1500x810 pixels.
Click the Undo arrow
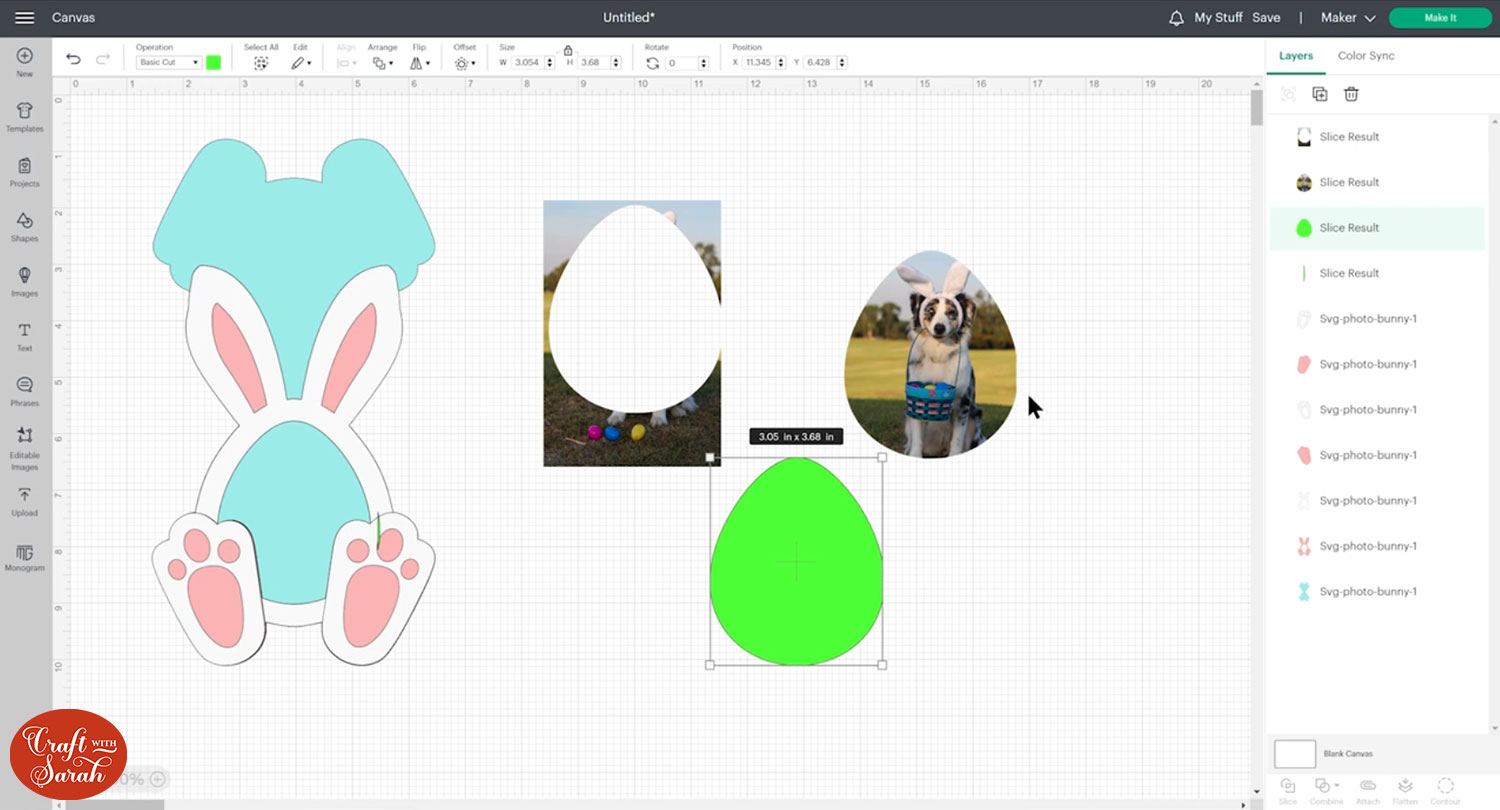click(x=73, y=61)
